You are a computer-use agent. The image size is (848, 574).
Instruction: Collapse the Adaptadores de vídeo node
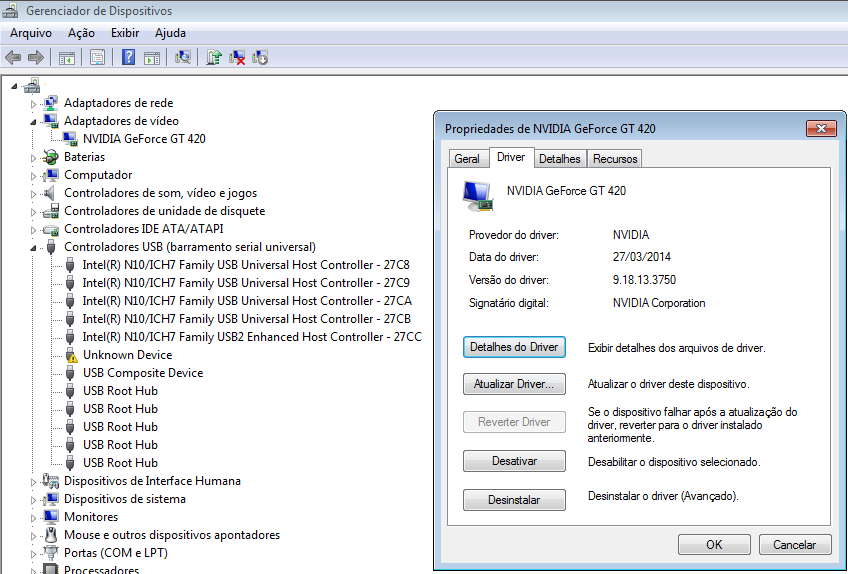click(x=34, y=122)
